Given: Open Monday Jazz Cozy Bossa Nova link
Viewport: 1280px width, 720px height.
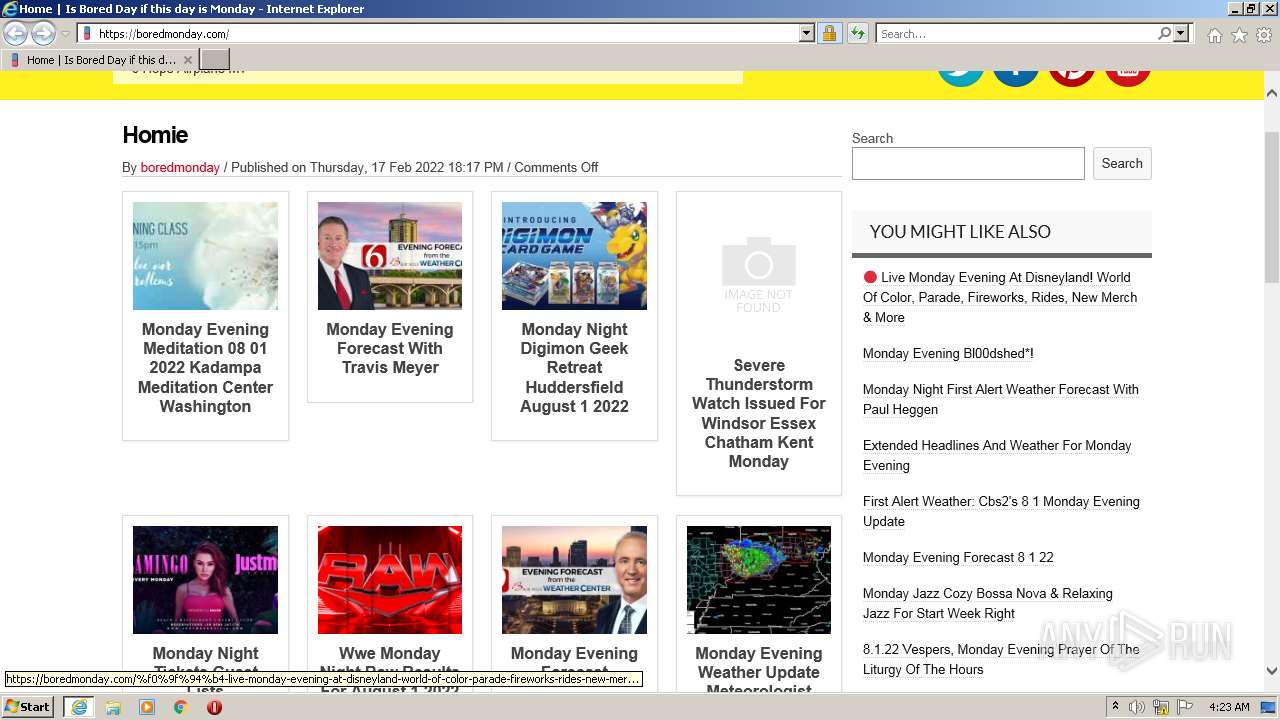Looking at the screenshot, I should [988, 603].
